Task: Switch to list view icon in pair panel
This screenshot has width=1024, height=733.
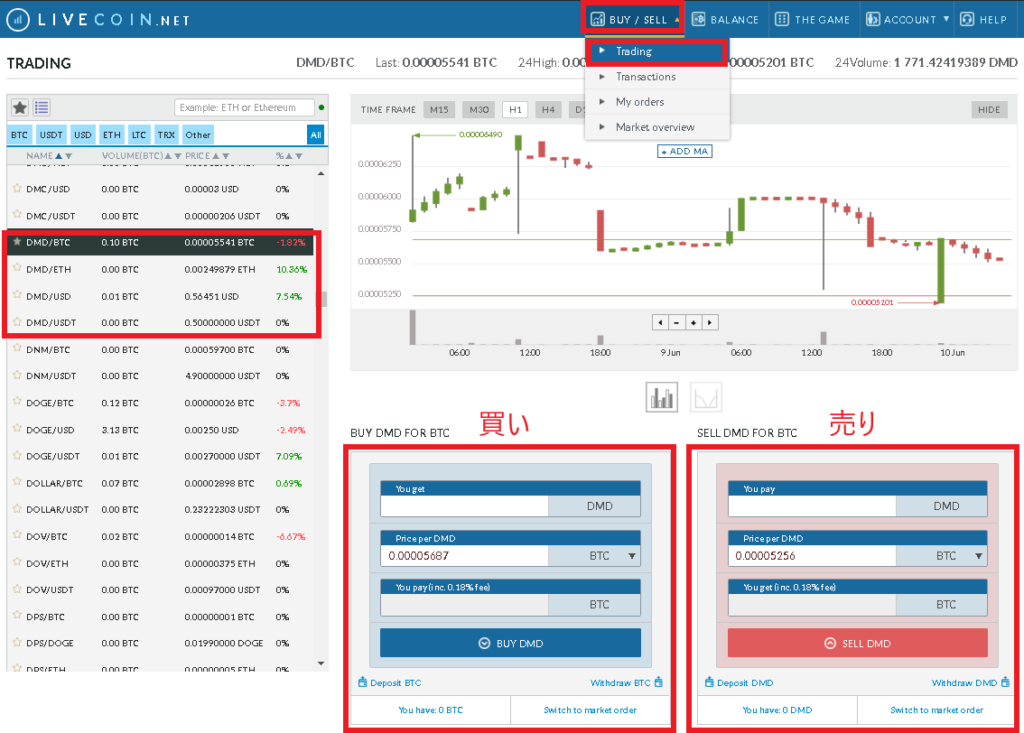Action: pyautogui.click(x=42, y=107)
